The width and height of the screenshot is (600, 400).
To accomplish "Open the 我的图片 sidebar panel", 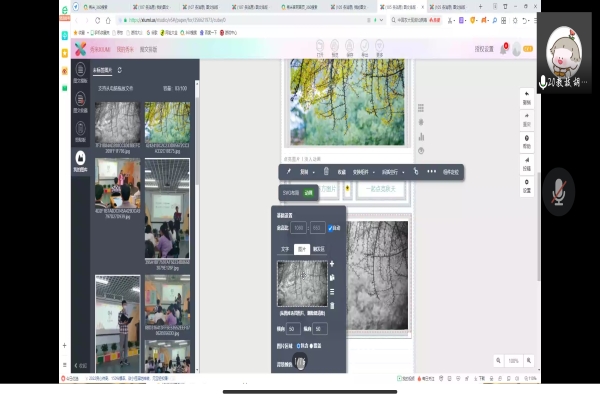I will click(x=80, y=157).
